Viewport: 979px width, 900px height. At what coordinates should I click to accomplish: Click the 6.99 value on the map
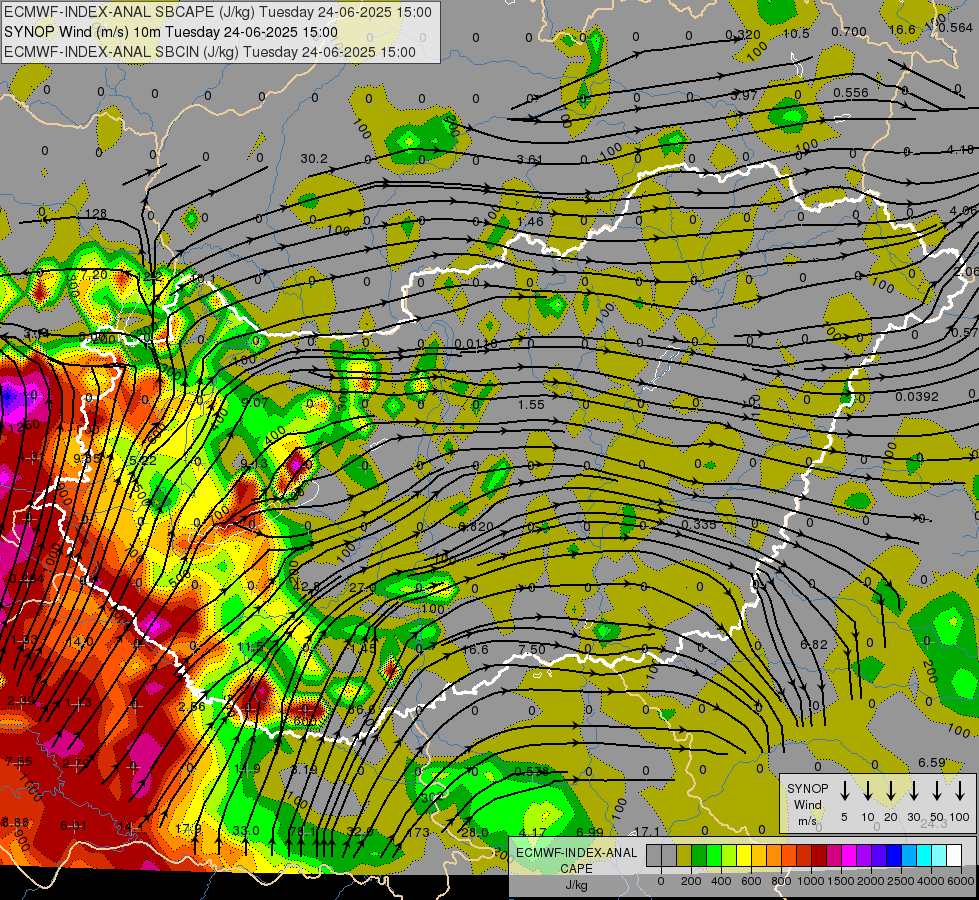point(590,832)
